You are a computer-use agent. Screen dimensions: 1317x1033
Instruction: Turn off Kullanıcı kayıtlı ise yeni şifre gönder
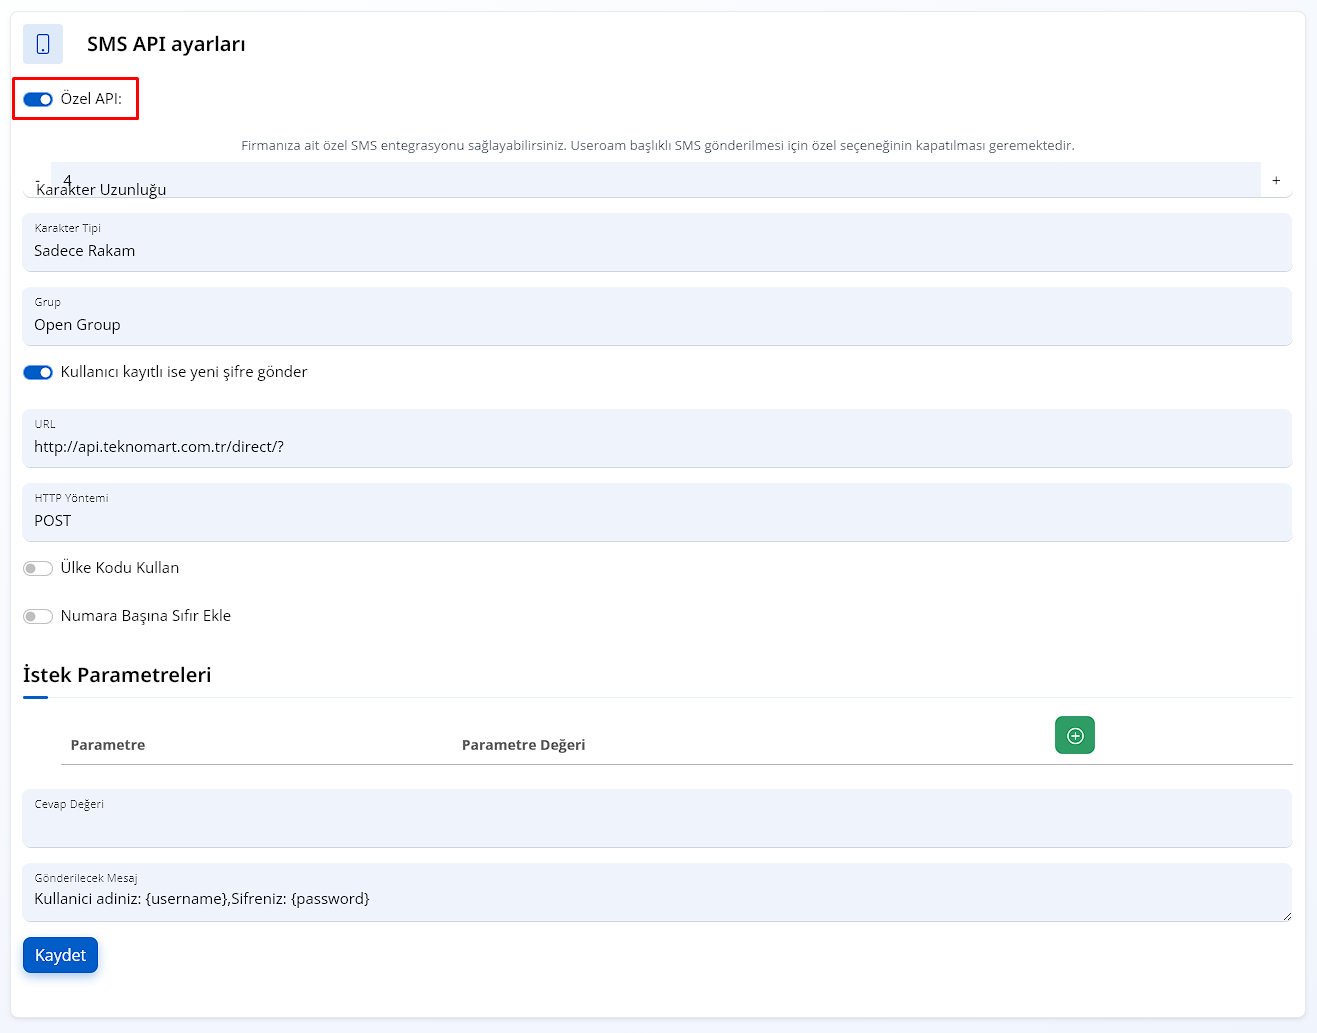[38, 372]
